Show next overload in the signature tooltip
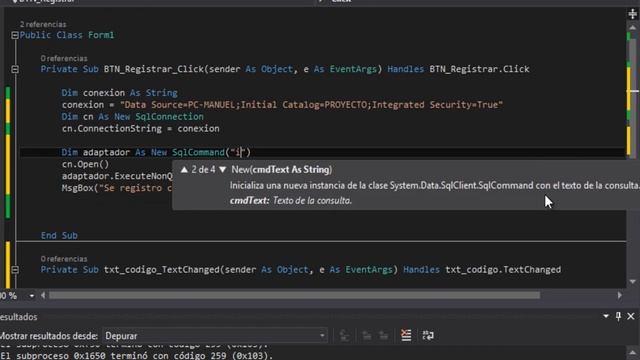 tap(222, 169)
